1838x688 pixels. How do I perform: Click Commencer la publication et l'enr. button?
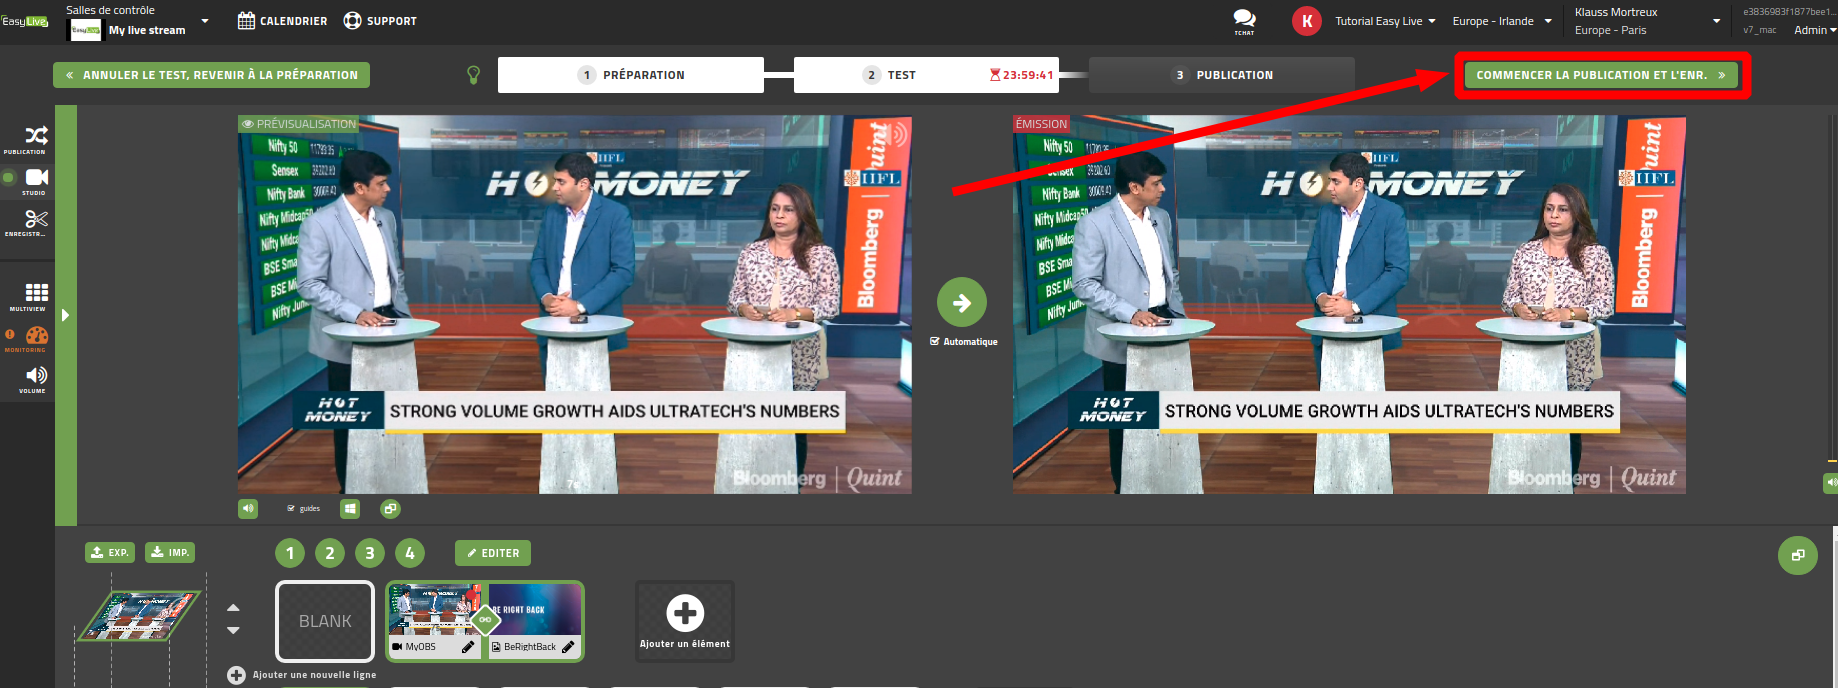coord(1601,75)
